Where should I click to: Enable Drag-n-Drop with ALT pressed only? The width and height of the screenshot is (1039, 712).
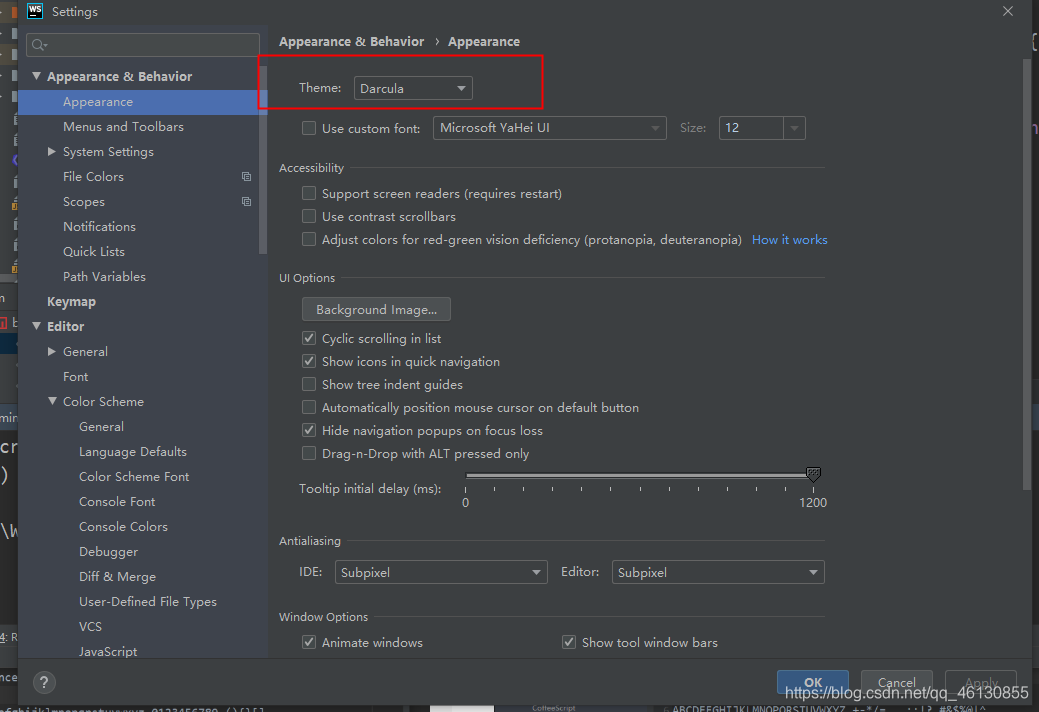coord(309,453)
